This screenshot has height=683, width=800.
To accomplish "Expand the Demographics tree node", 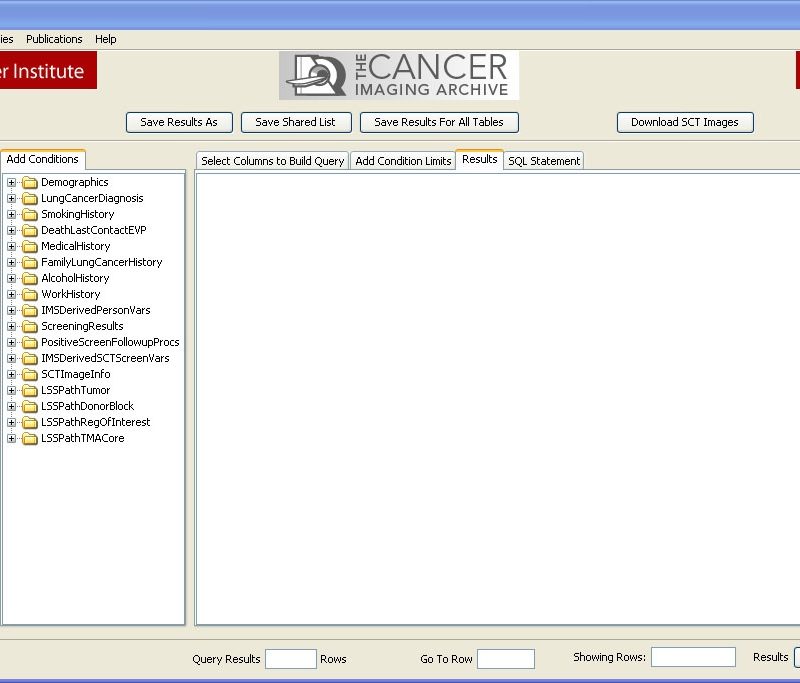I will (x=11, y=182).
